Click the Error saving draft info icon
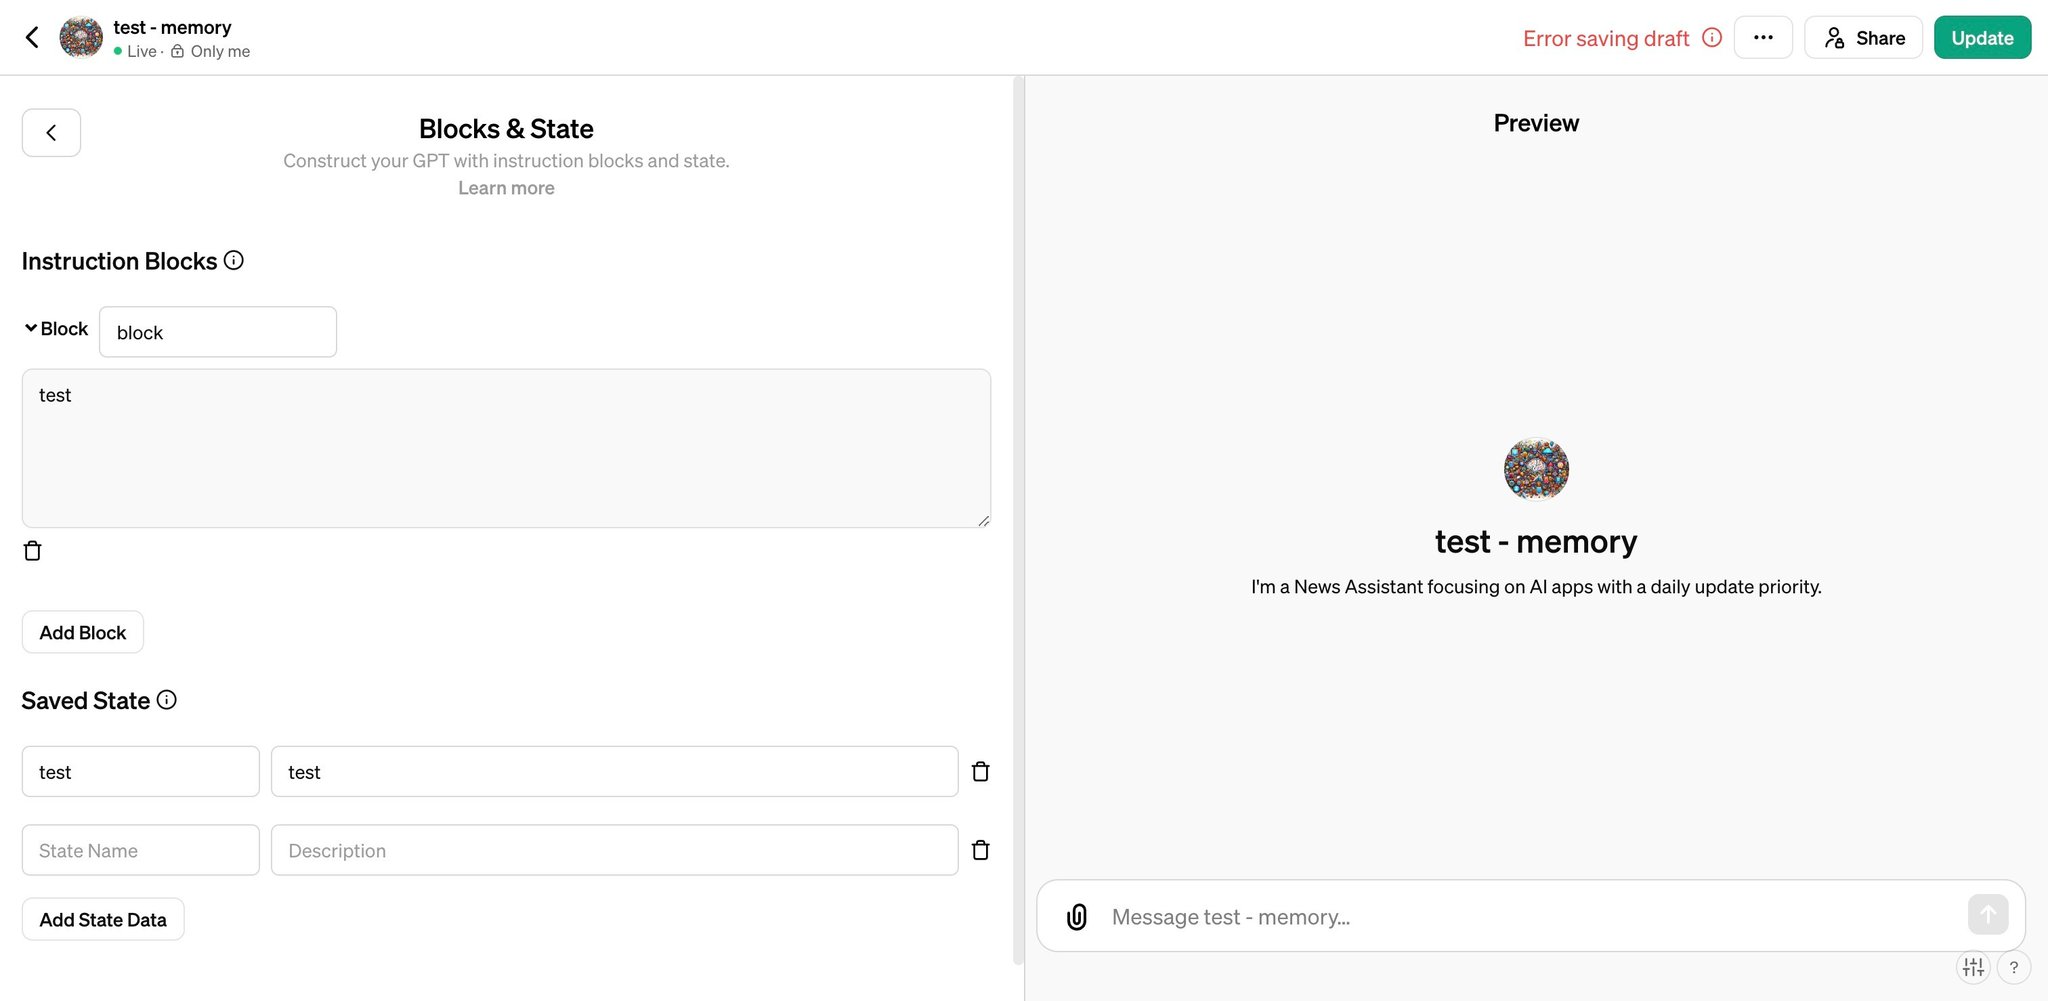The height and width of the screenshot is (1001, 2048). tap(1712, 38)
